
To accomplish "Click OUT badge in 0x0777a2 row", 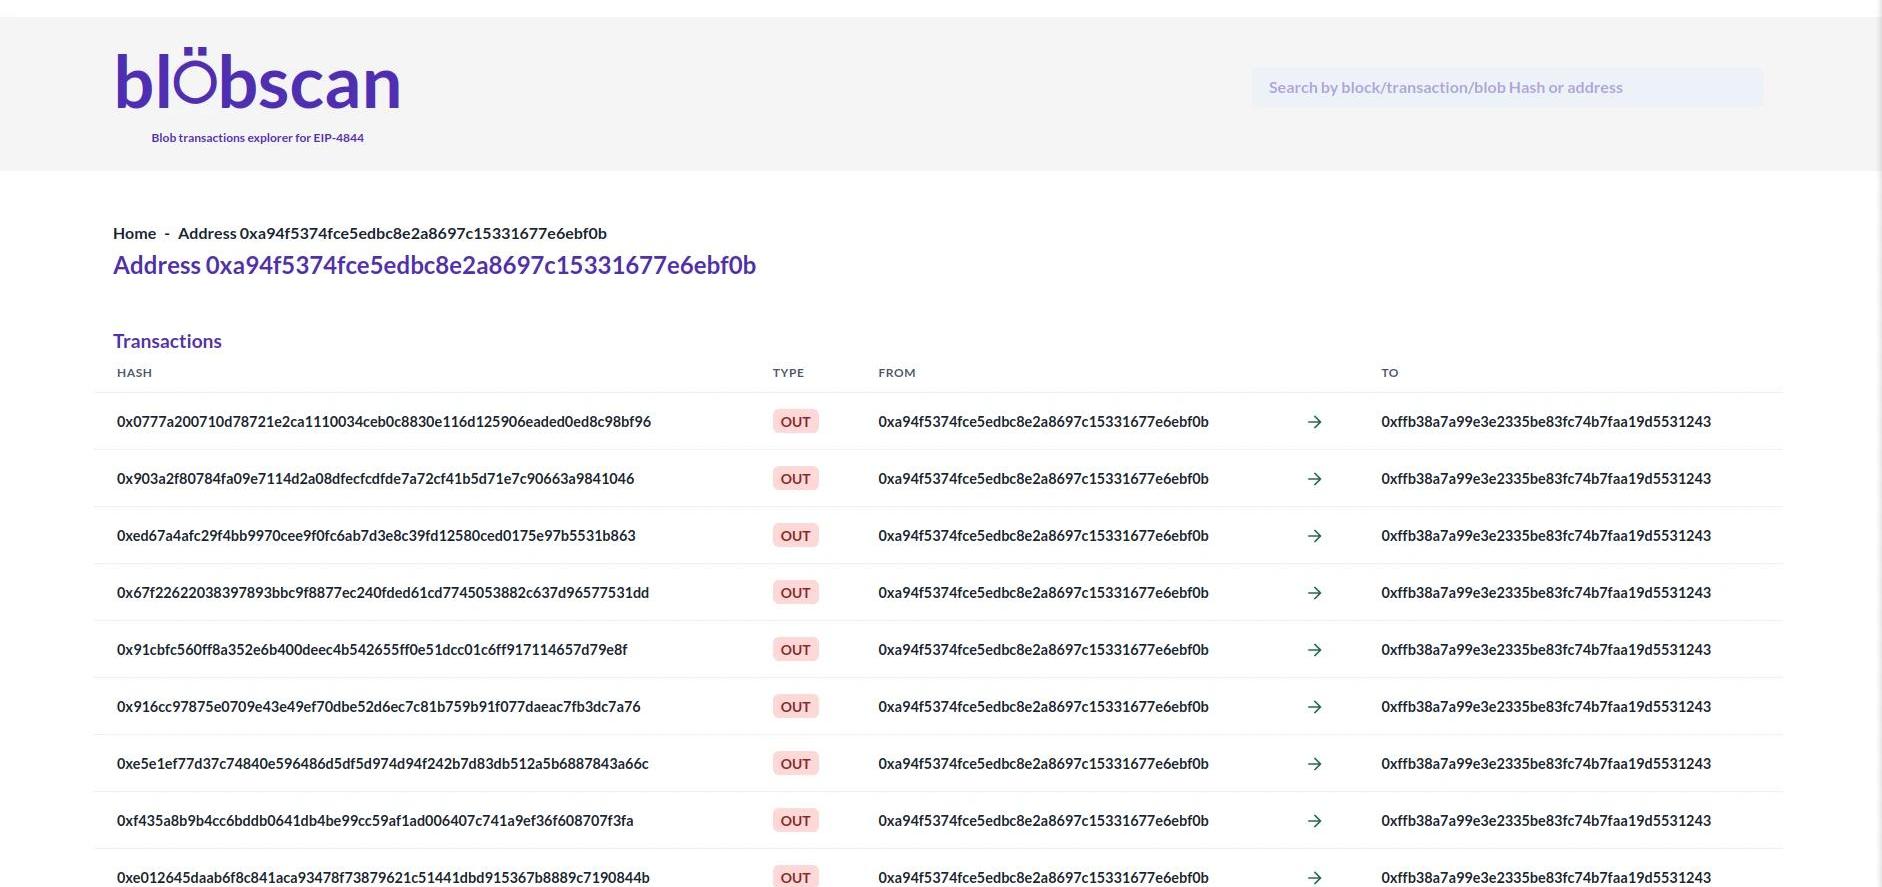I will [796, 422].
